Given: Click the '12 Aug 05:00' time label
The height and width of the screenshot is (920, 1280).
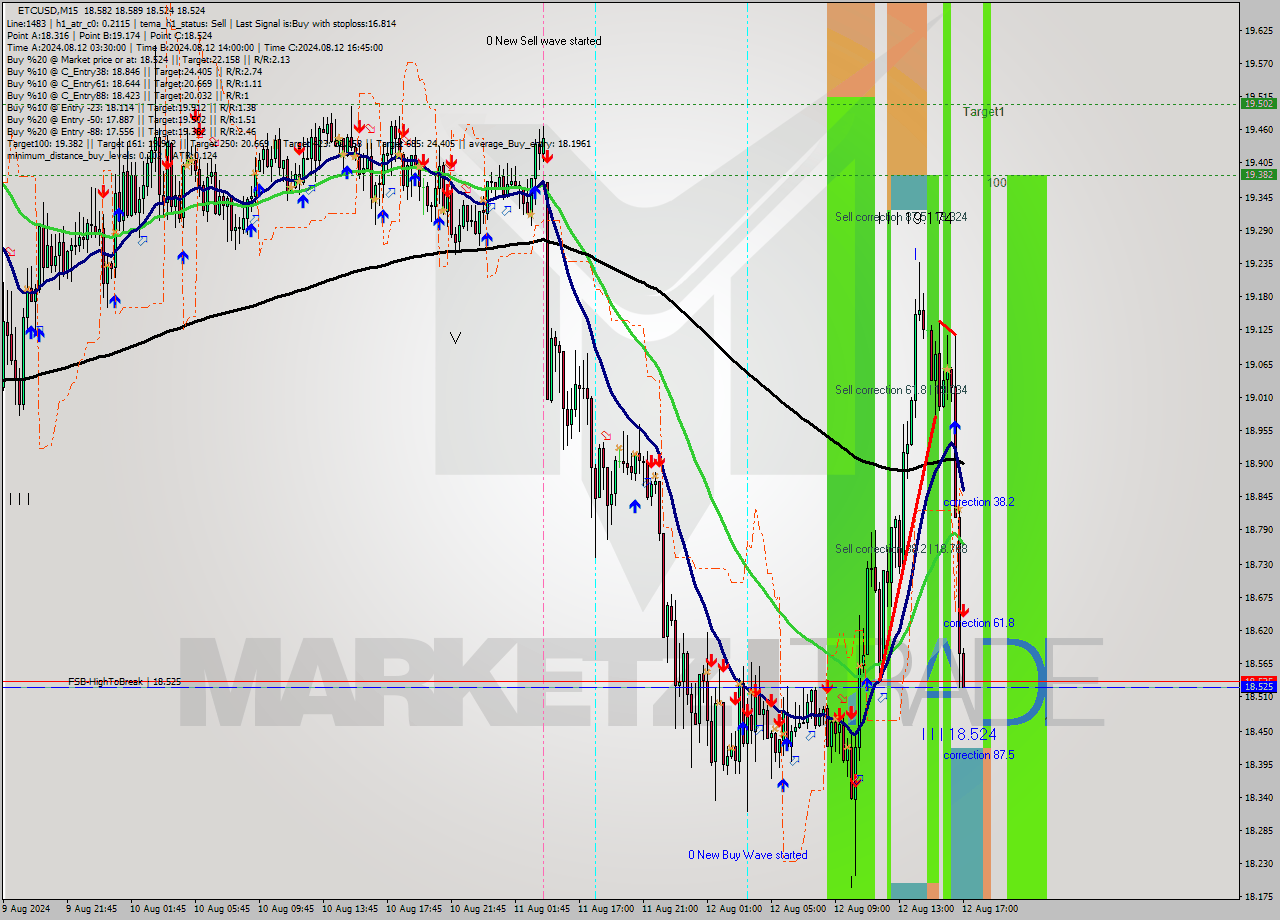Looking at the screenshot, I should [798, 909].
